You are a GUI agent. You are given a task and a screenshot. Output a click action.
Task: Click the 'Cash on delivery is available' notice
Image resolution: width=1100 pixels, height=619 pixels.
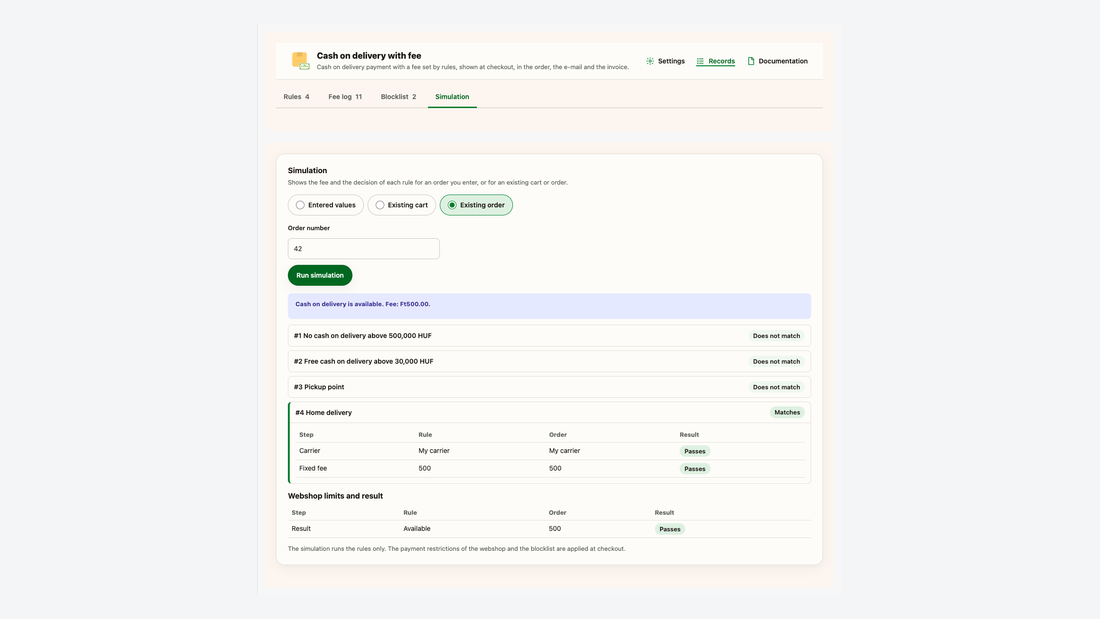tap(549, 306)
